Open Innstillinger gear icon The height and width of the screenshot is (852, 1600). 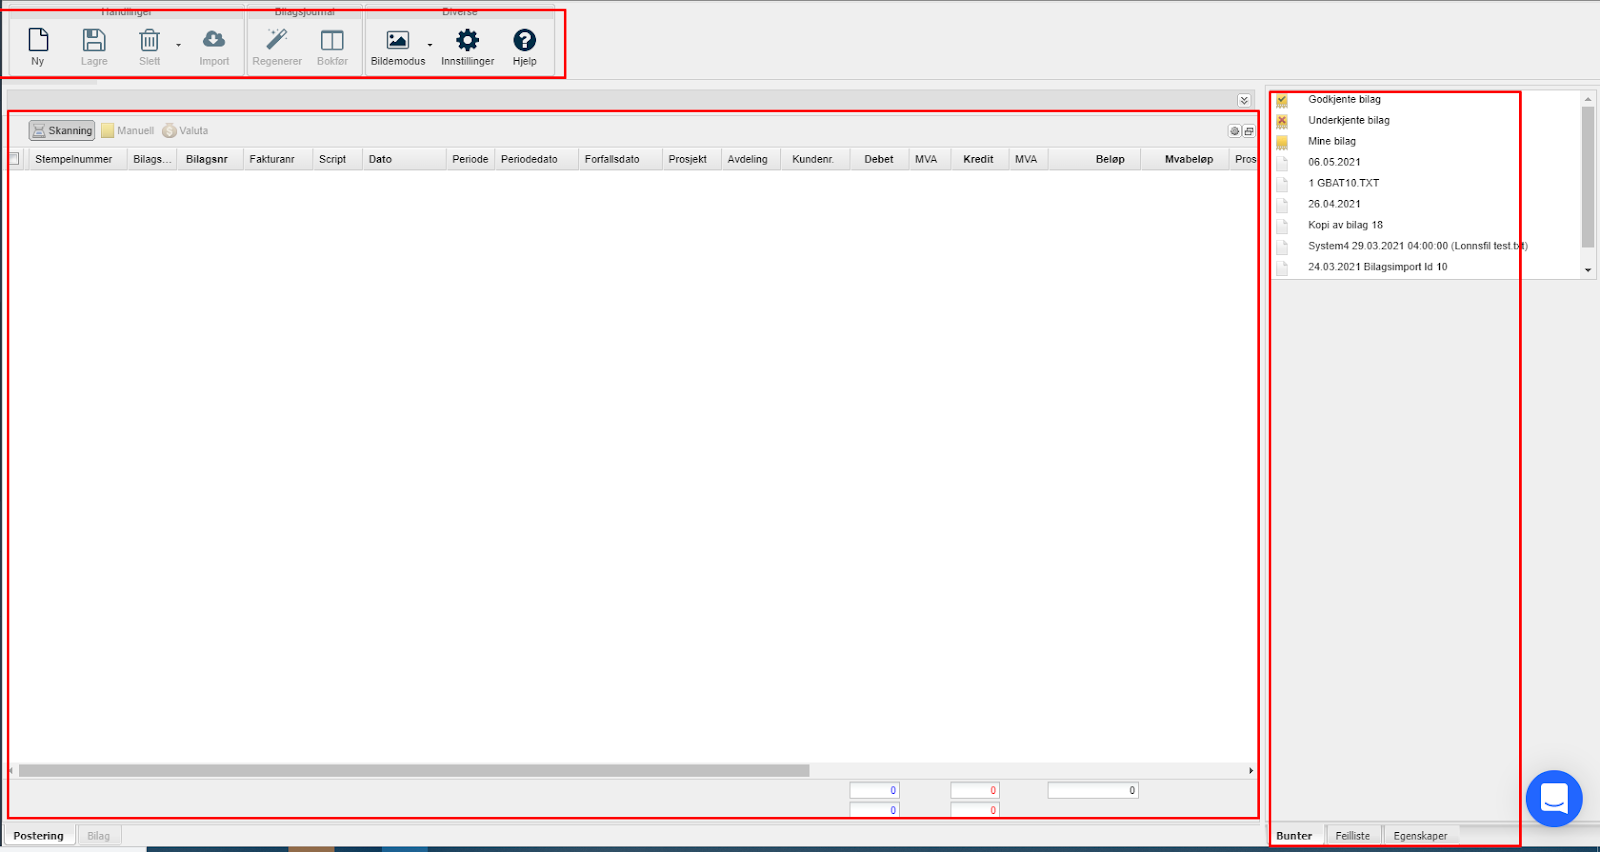(x=467, y=41)
